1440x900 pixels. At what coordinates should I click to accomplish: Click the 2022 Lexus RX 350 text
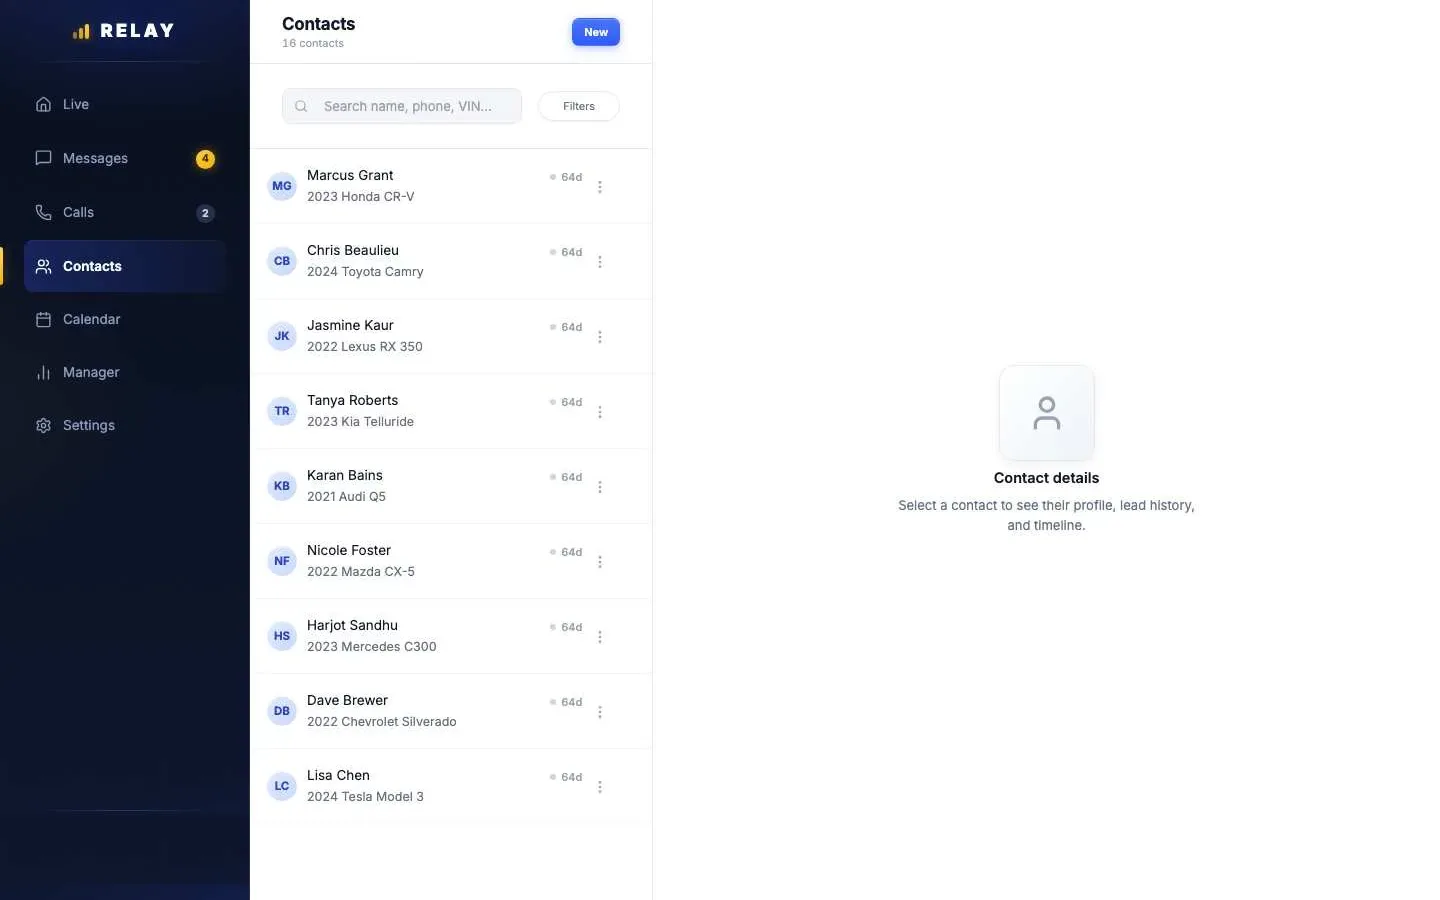(365, 347)
